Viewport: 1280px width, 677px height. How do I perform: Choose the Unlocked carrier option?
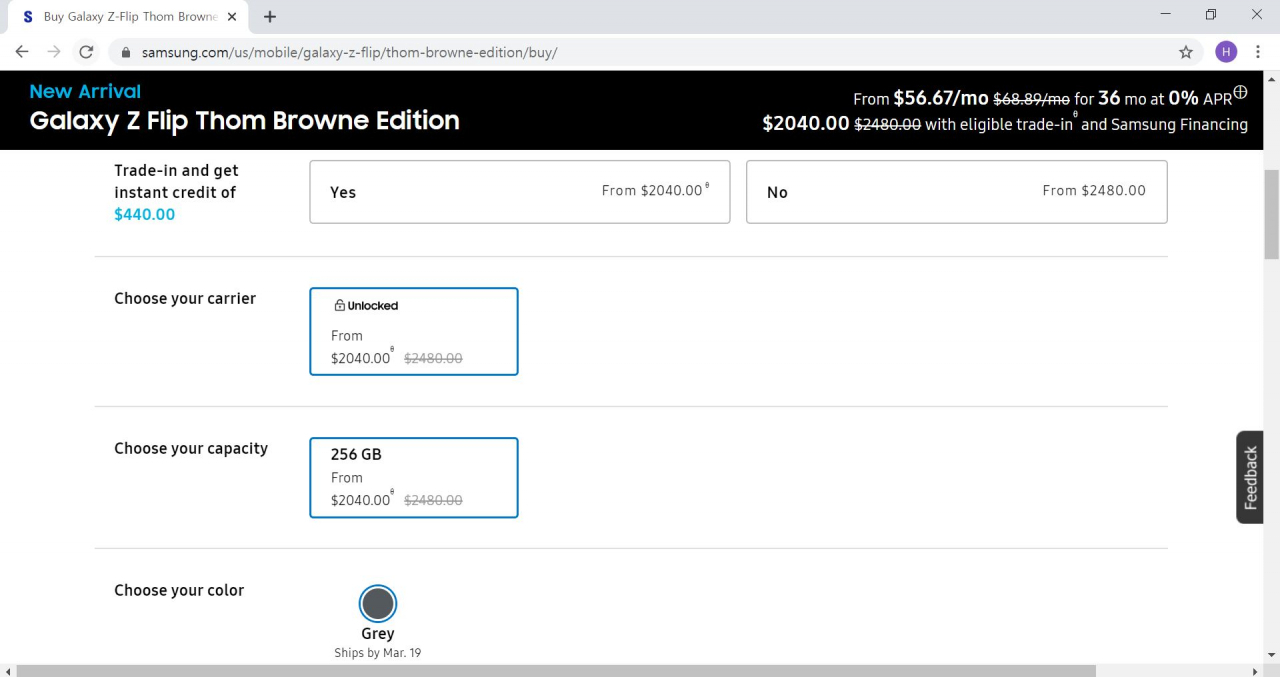[414, 331]
